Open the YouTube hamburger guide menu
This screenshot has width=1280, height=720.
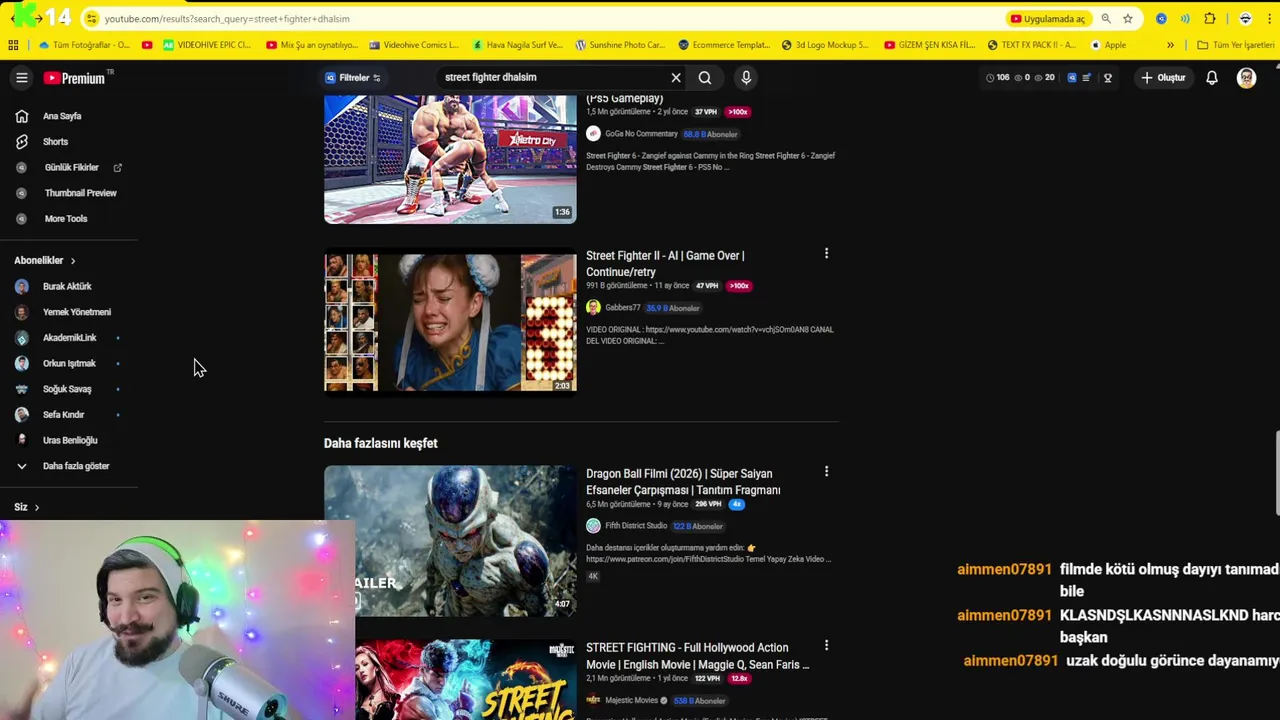click(21, 78)
